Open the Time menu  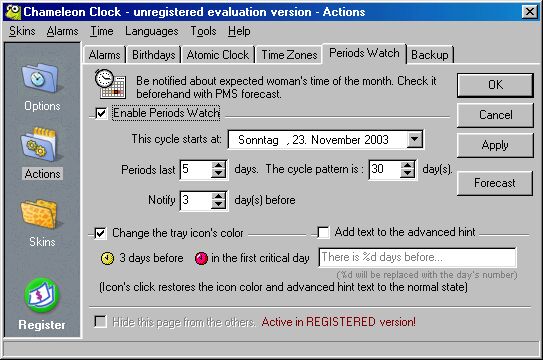tap(102, 31)
